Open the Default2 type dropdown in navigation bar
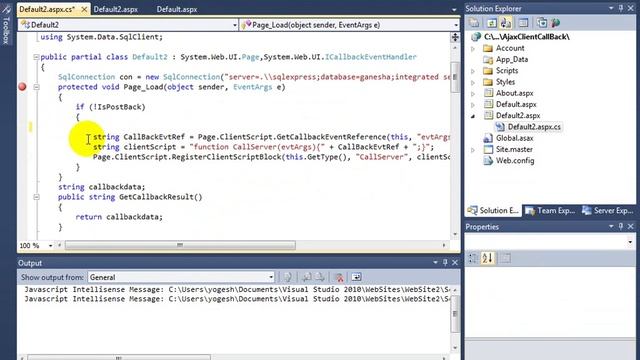Screen dimensions: 640x360 point(235,25)
